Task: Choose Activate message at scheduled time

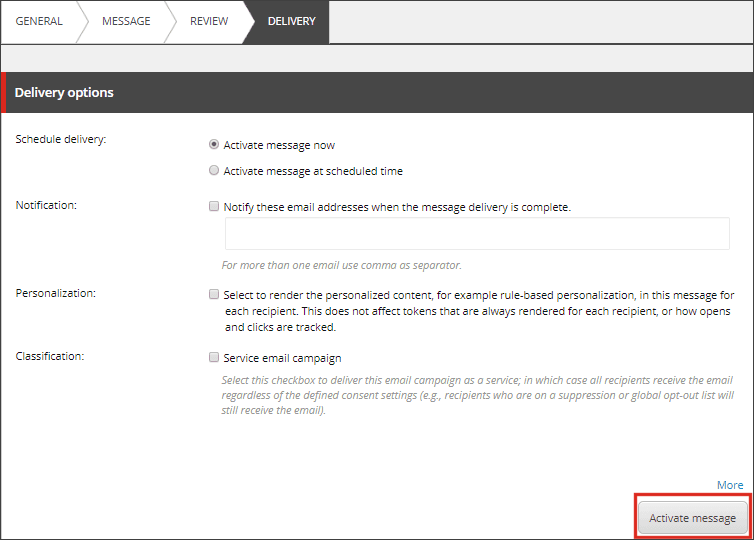Action: click(214, 171)
